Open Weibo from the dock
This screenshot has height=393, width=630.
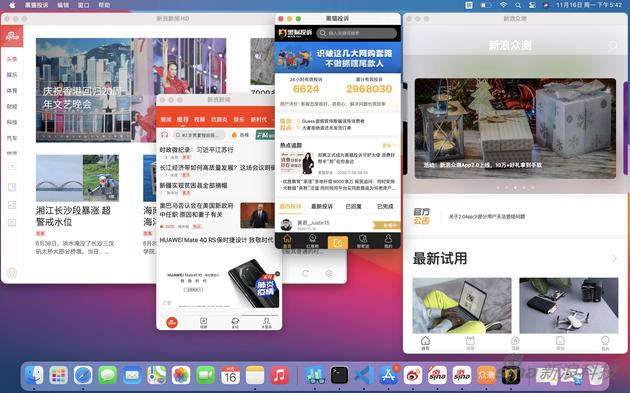tap(413, 375)
